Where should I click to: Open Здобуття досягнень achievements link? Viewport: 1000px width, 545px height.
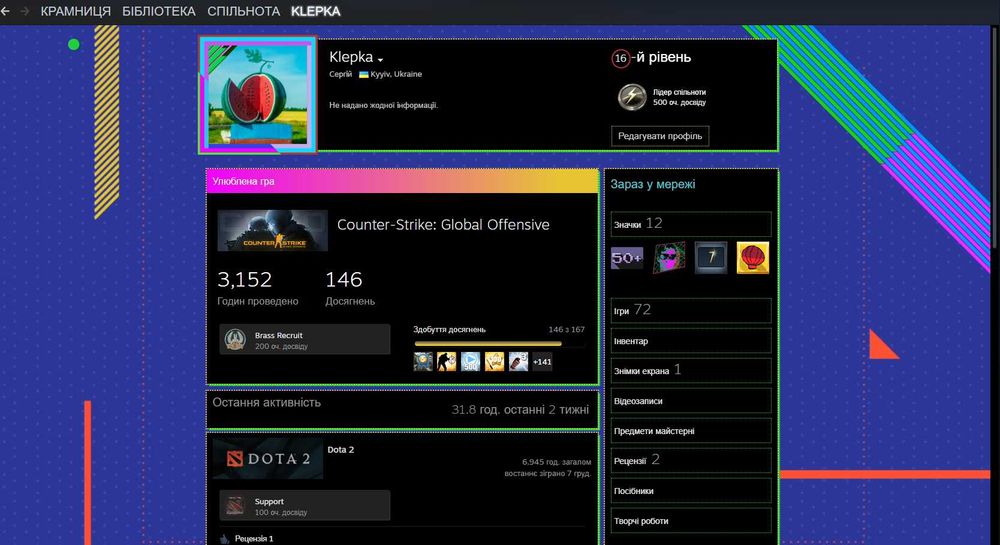point(449,330)
